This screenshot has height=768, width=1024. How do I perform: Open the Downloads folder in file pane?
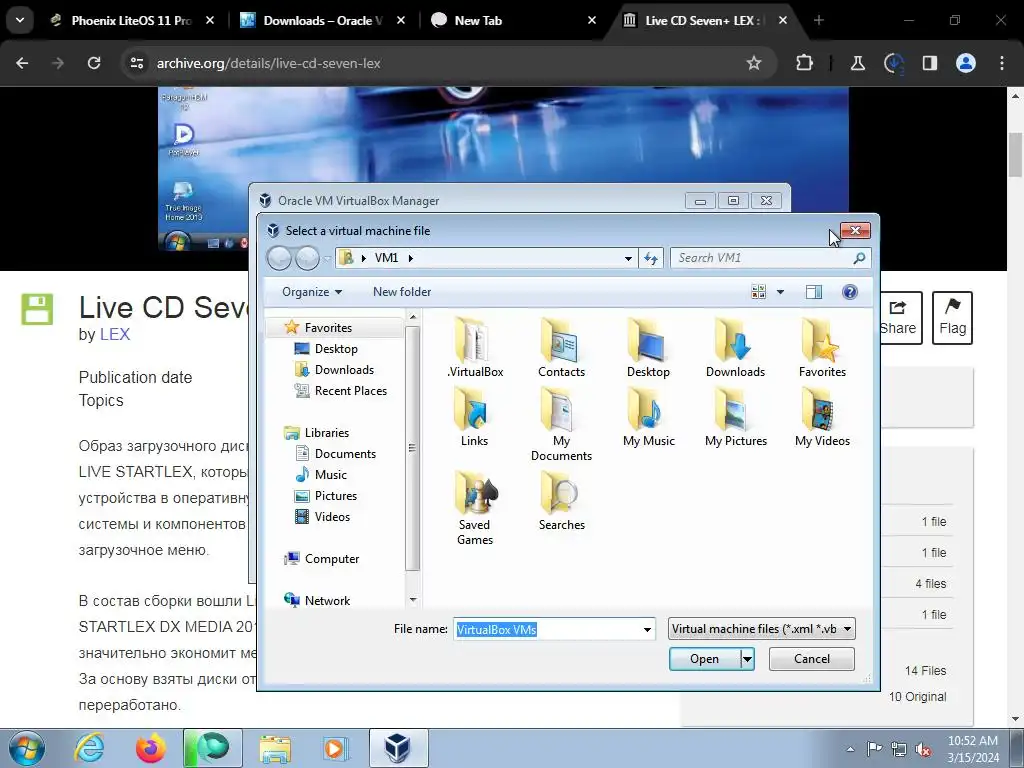tap(735, 347)
